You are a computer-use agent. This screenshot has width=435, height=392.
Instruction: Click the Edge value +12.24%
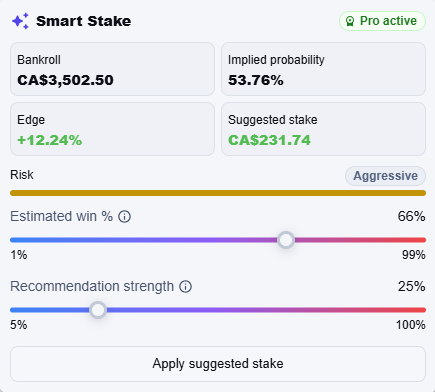point(50,140)
